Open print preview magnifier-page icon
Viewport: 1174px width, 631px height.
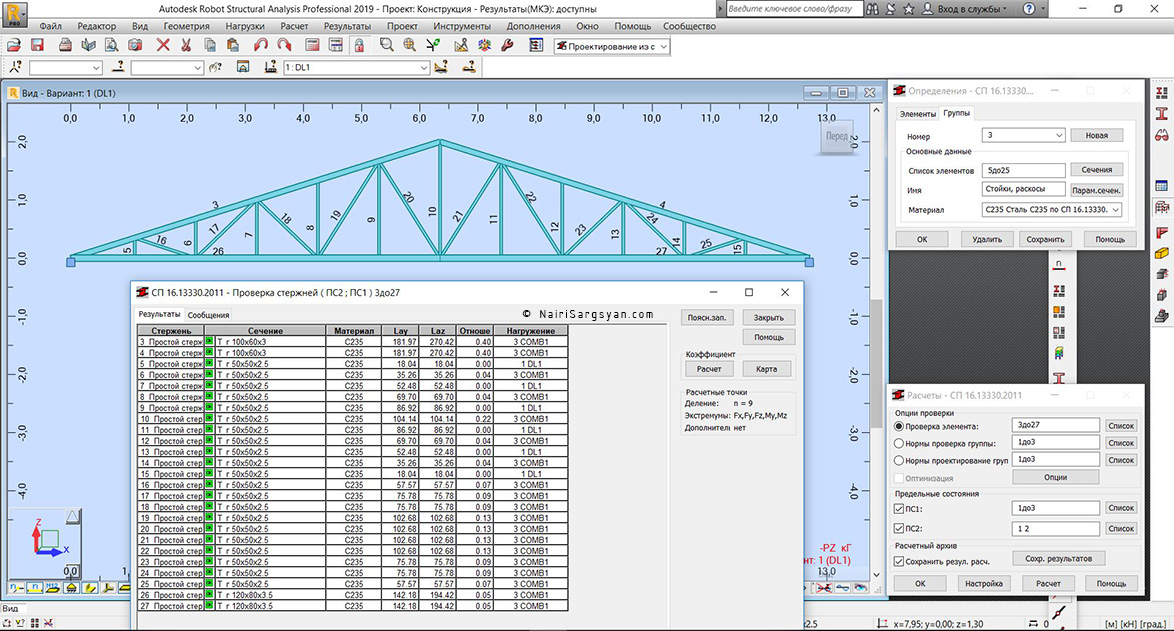[112, 46]
